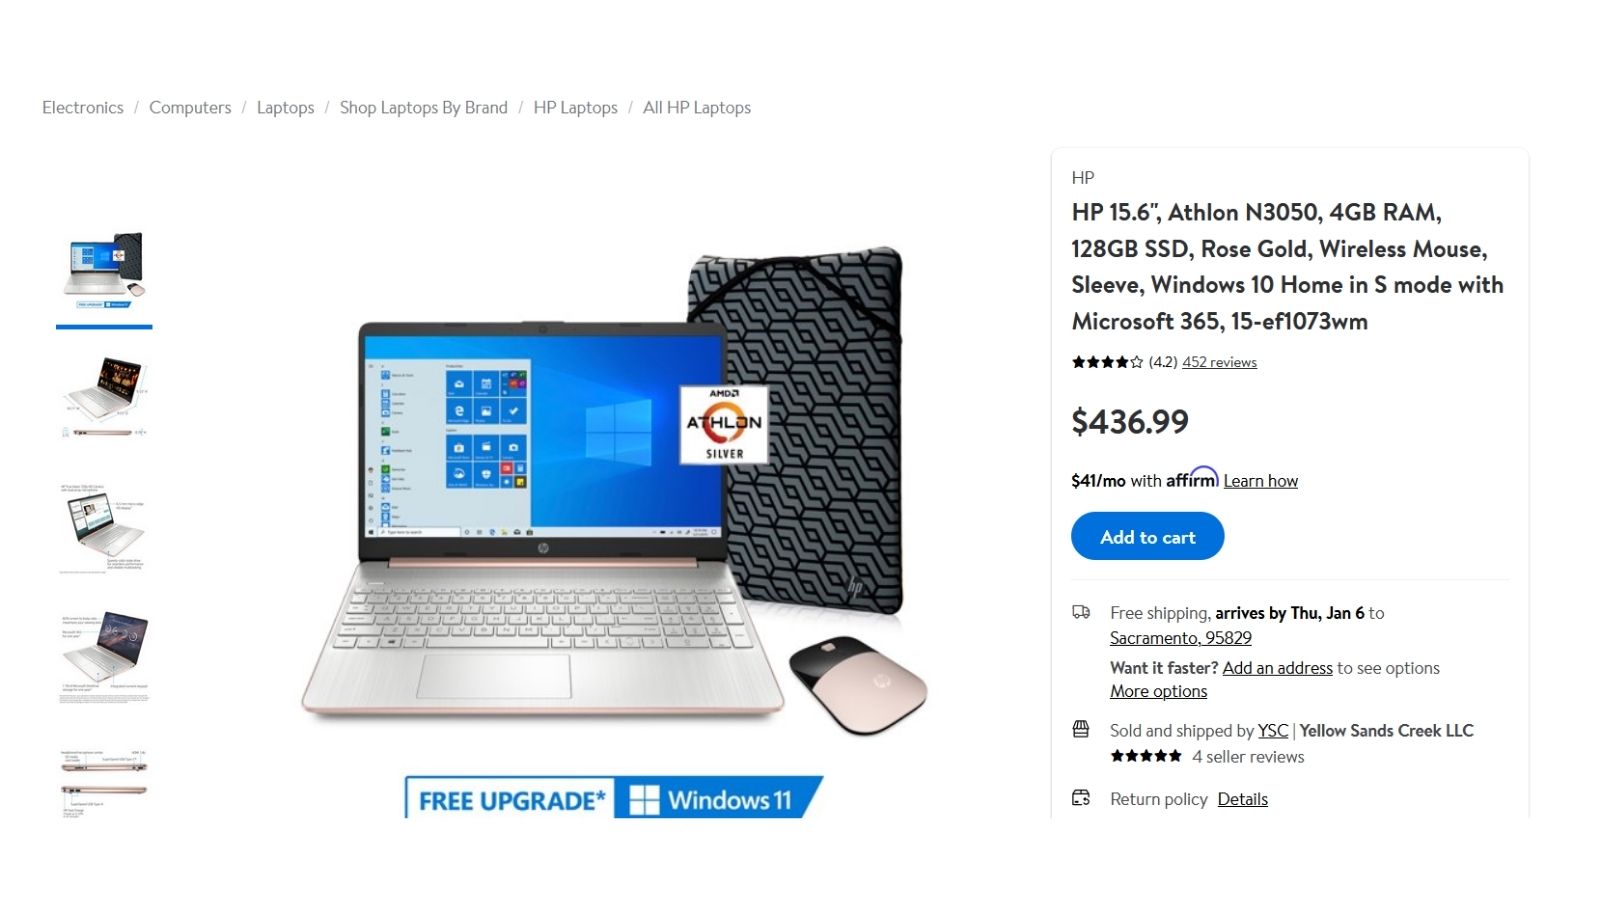Change delivery location Sacramento, 95829
Screen dimensions: 1600x900
1181,638
